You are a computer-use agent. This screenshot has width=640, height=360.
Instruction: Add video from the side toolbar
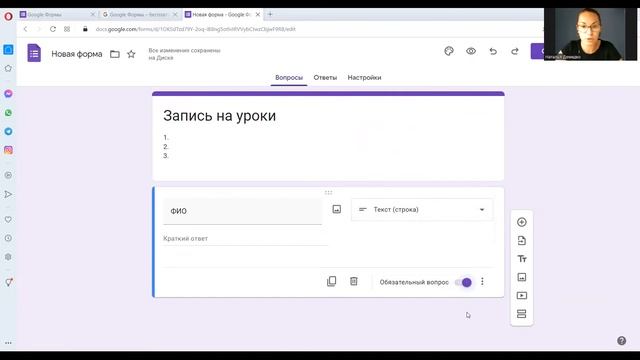coord(522,296)
